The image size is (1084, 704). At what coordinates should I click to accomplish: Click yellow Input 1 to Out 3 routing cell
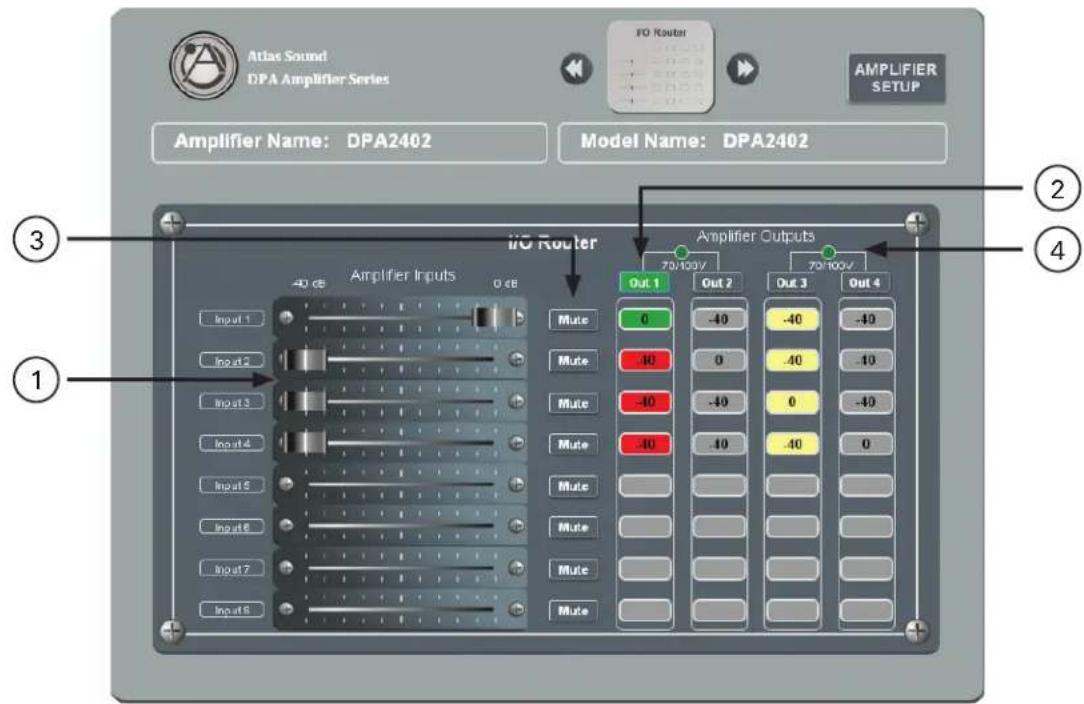coord(792,319)
